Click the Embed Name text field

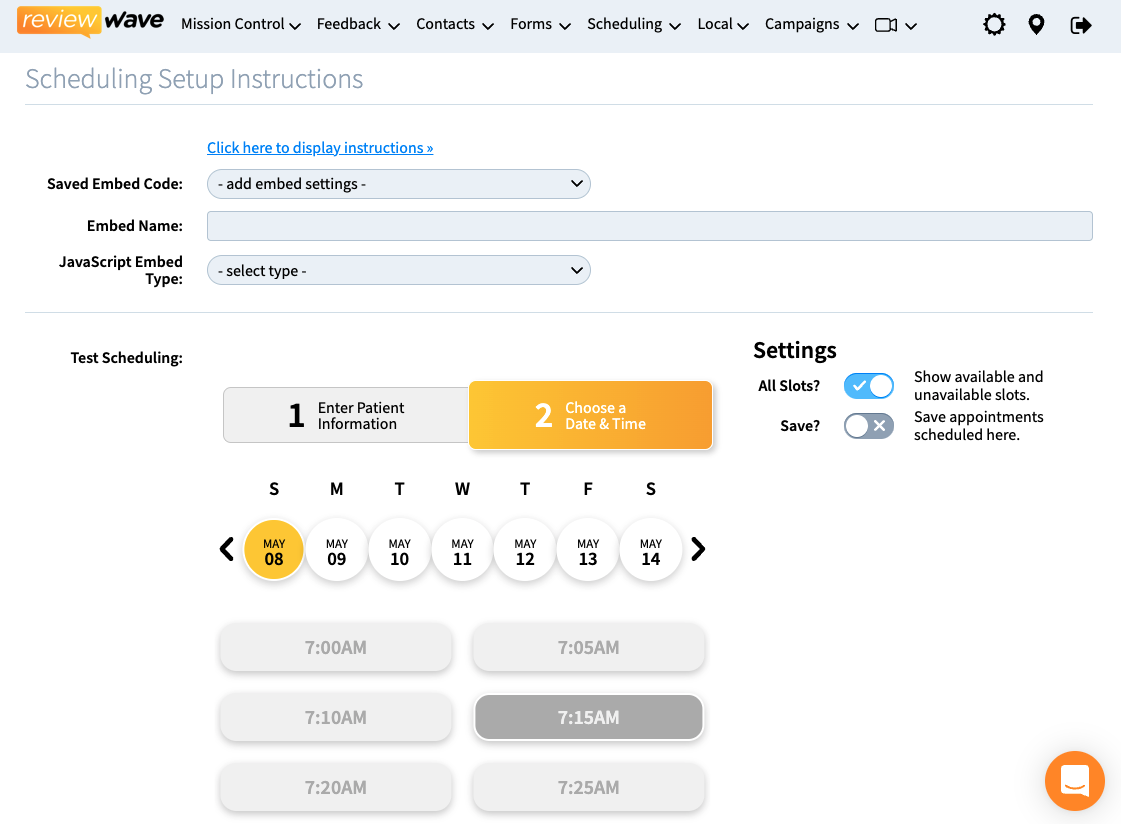click(x=649, y=226)
